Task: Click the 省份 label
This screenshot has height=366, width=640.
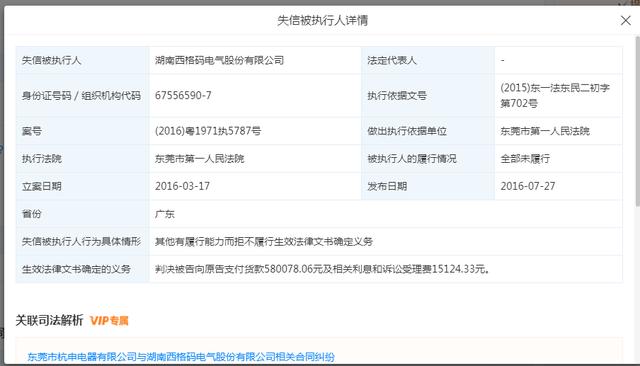Action: [x=31, y=214]
